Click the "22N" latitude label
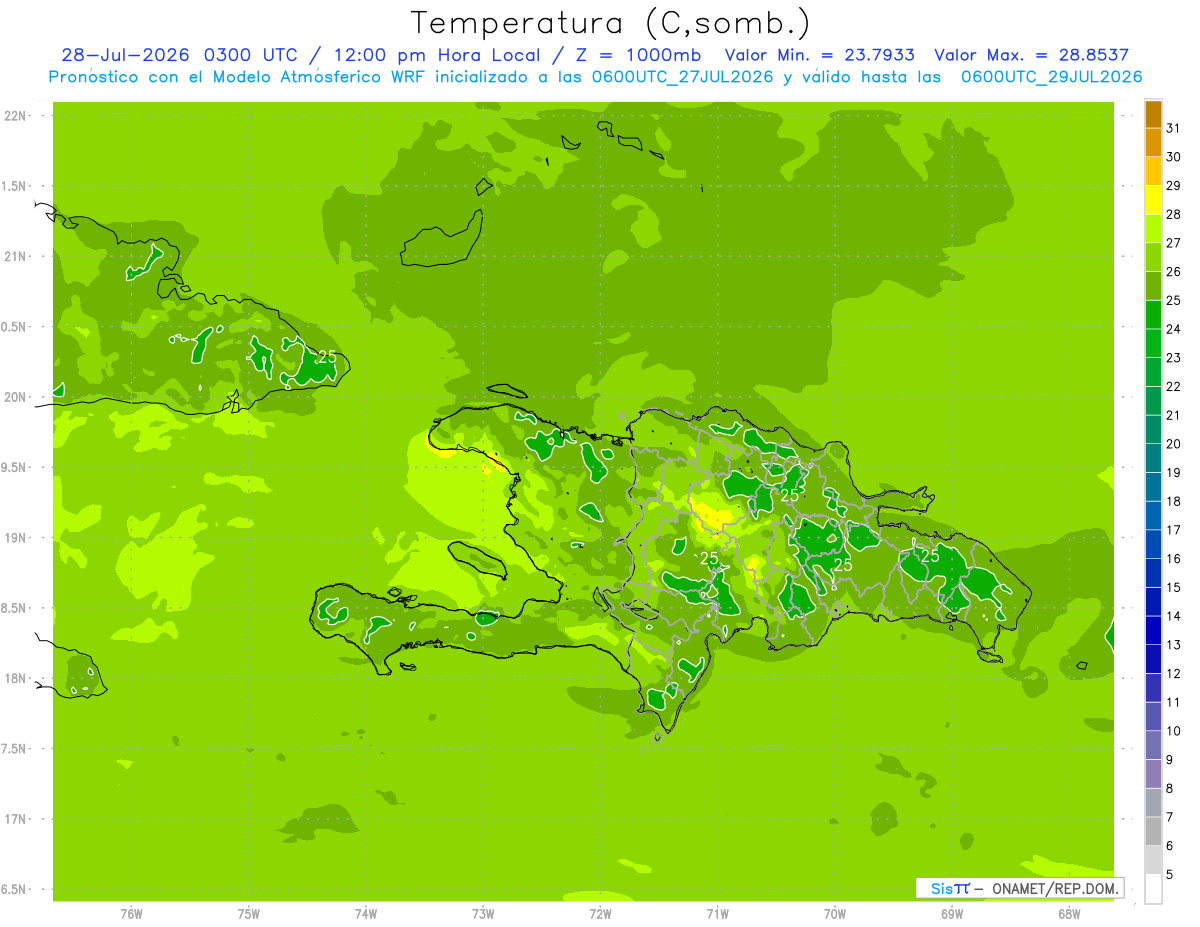Image resolution: width=1200 pixels, height=927 pixels. point(17,116)
